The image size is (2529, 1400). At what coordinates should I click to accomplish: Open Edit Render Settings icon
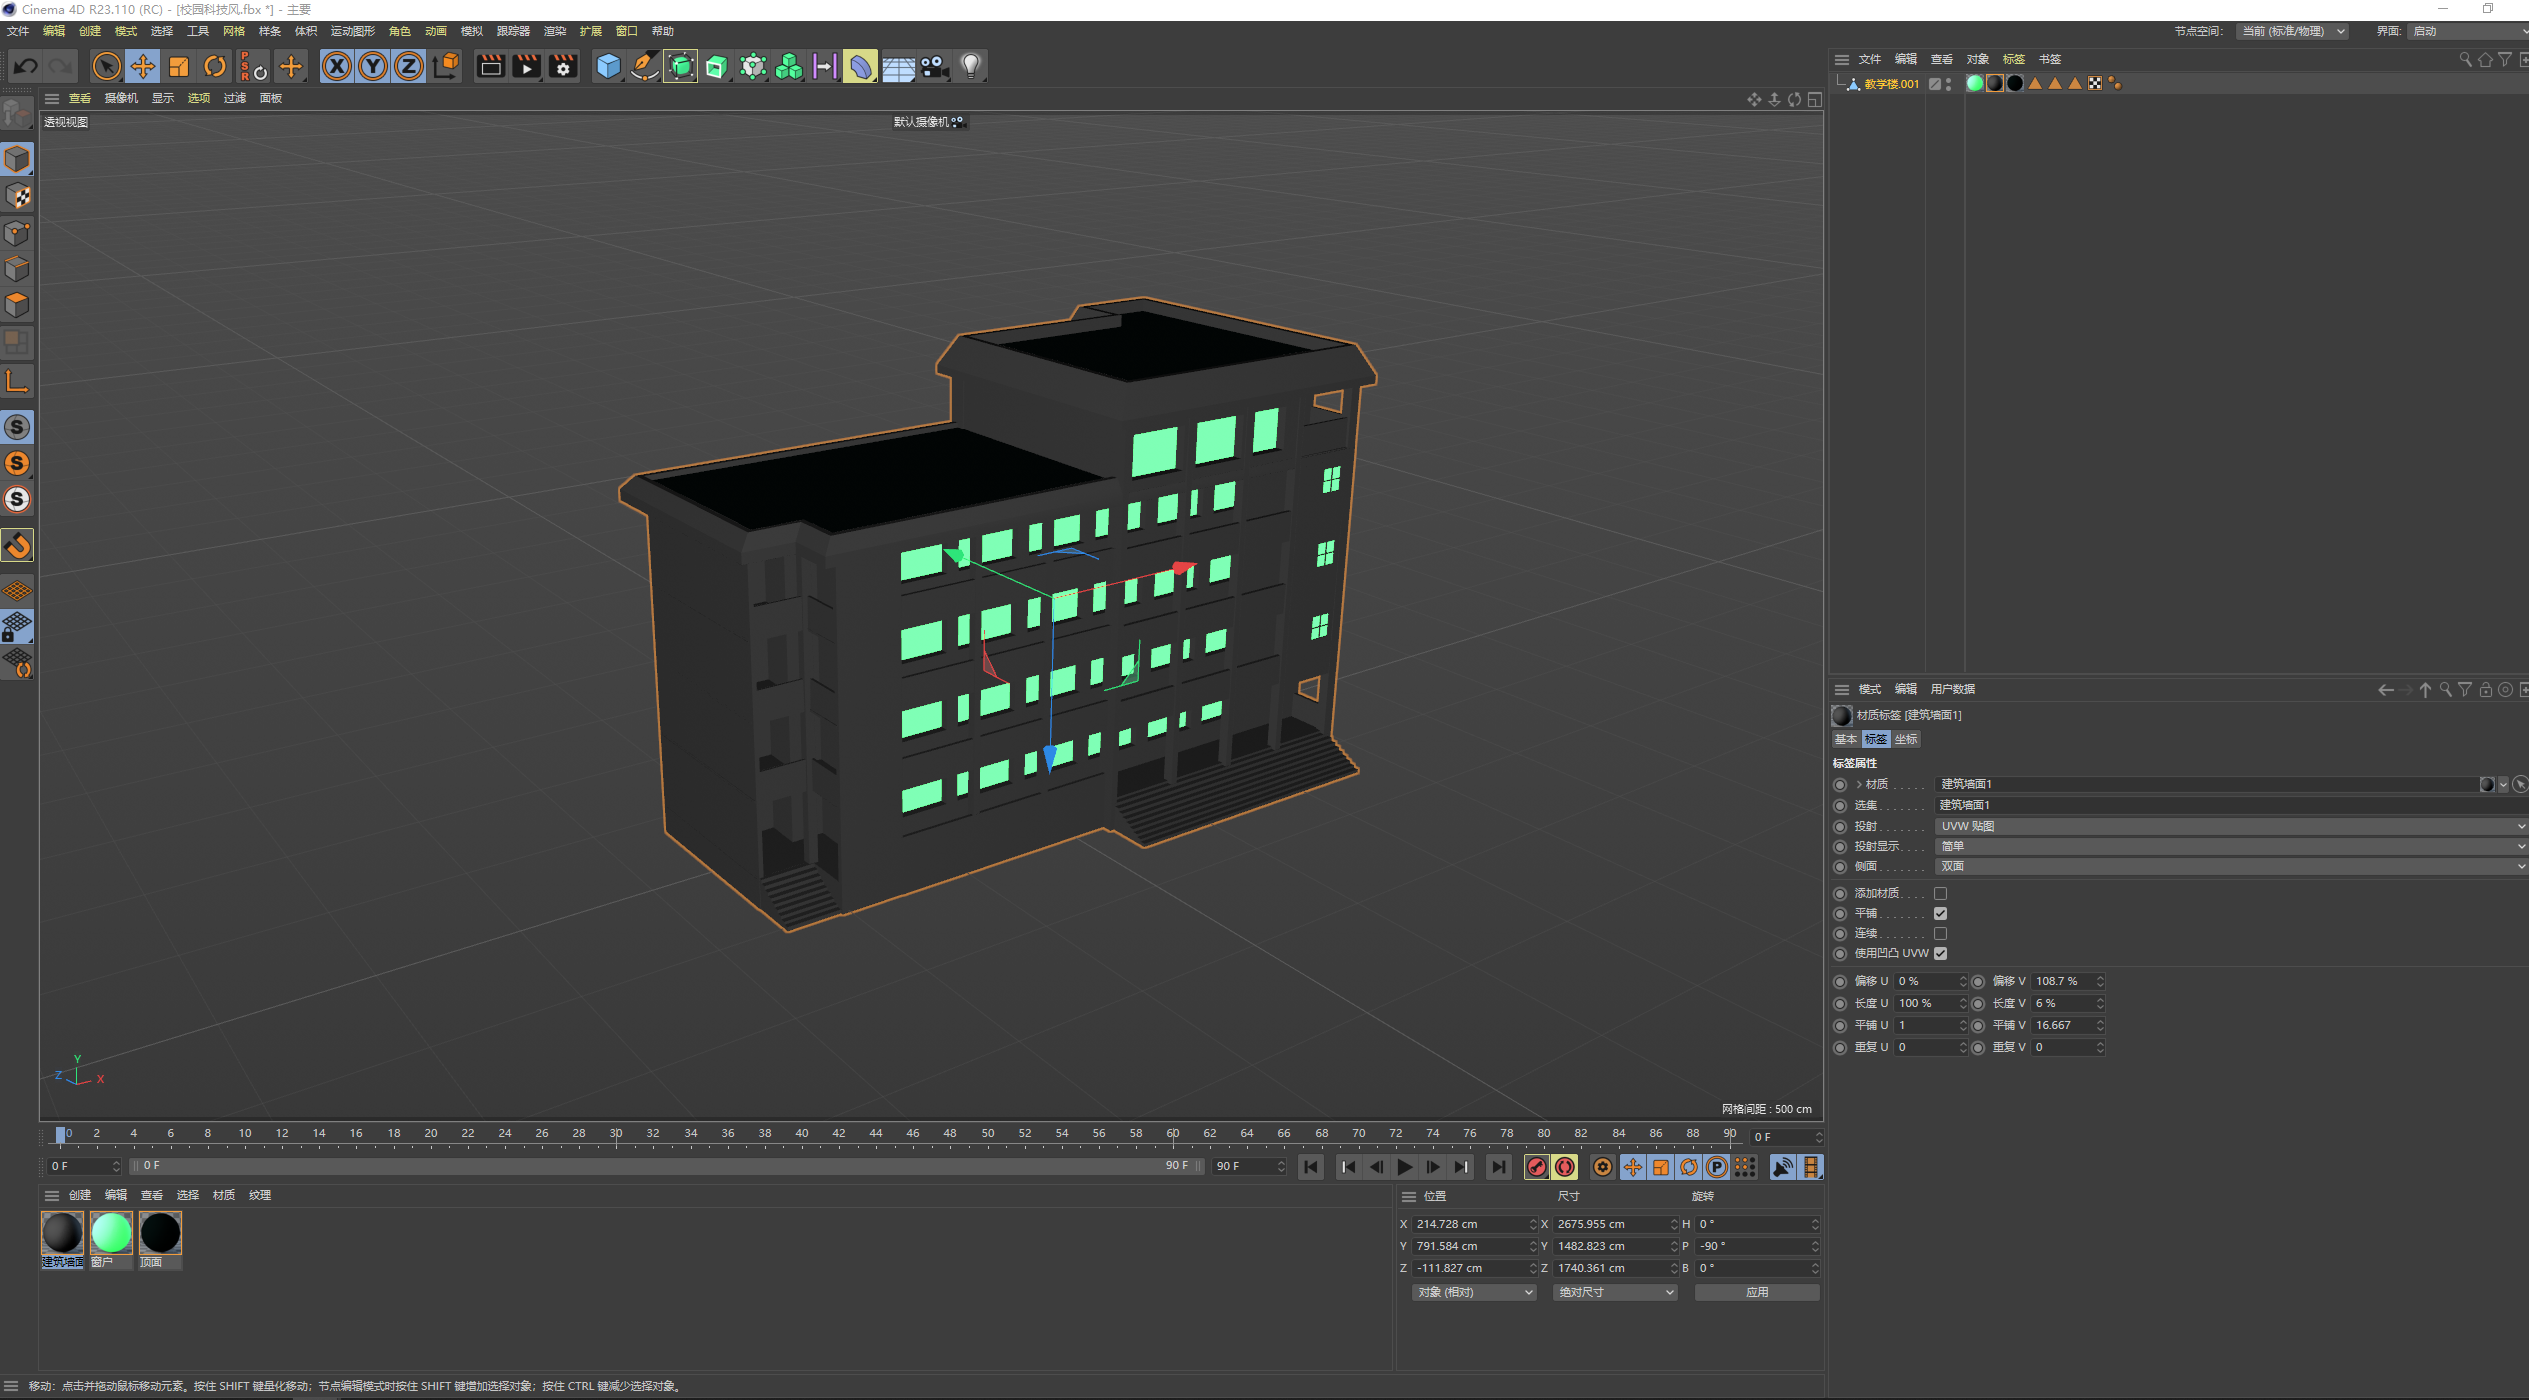click(563, 67)
